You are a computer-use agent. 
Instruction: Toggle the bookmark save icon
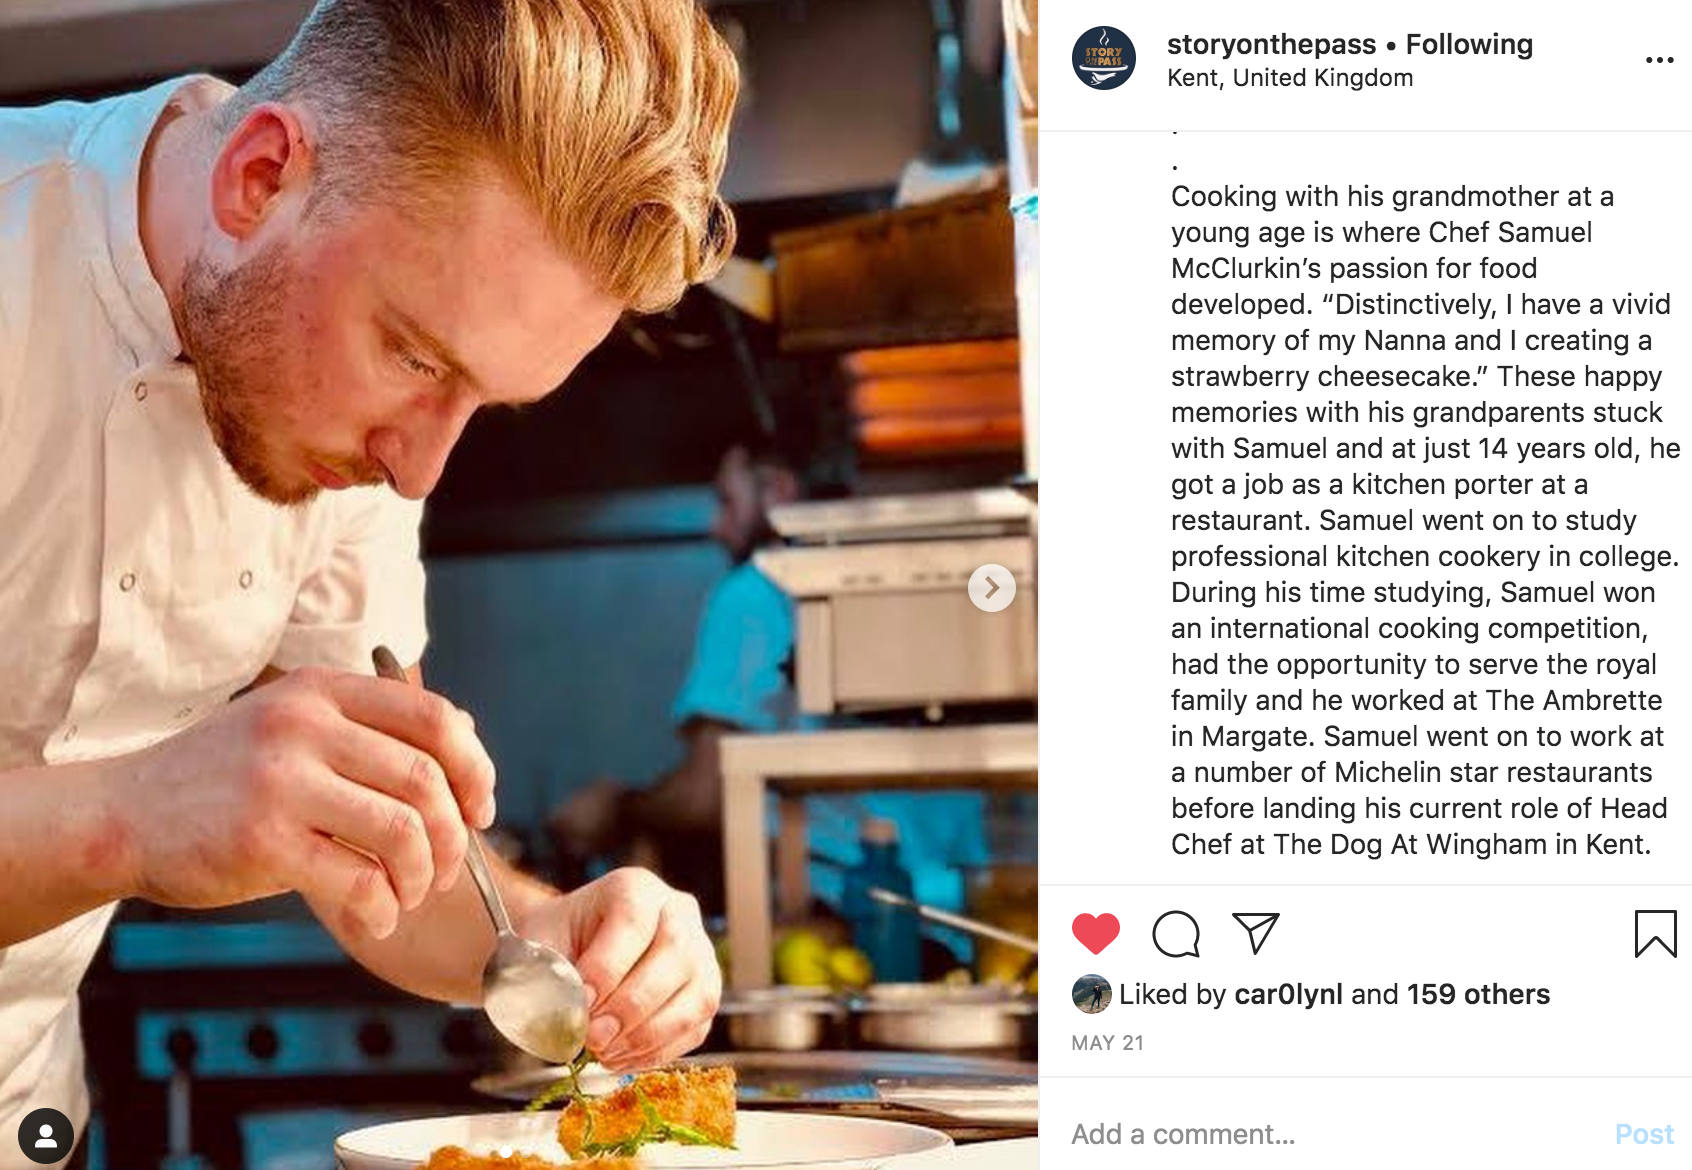[x=1655, y=934]
